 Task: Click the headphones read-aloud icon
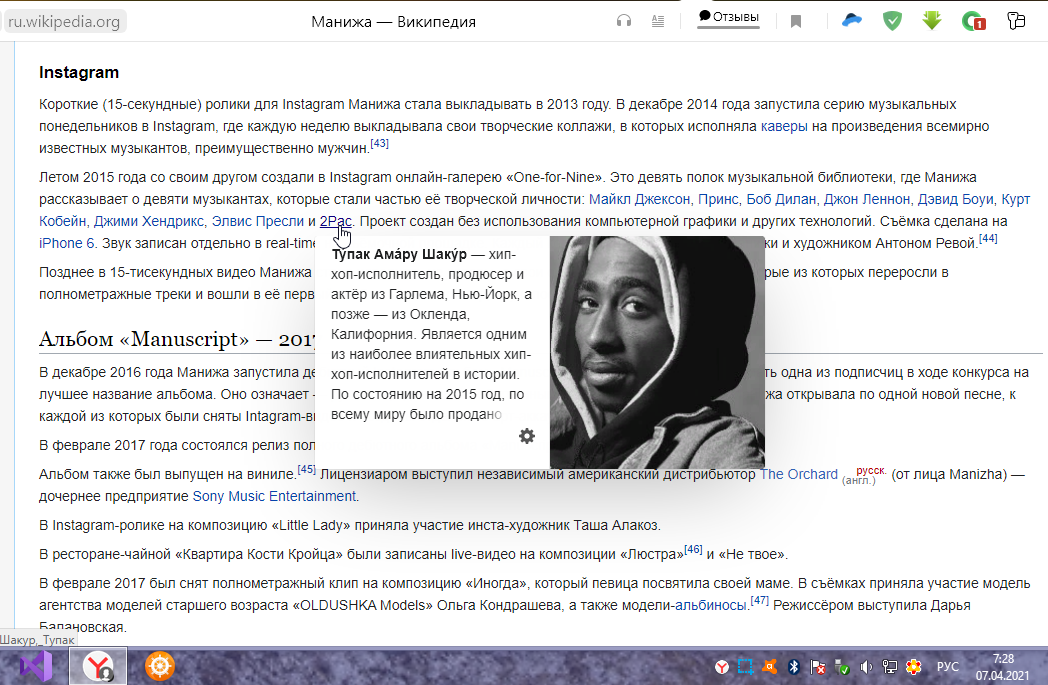click(624, 21)
